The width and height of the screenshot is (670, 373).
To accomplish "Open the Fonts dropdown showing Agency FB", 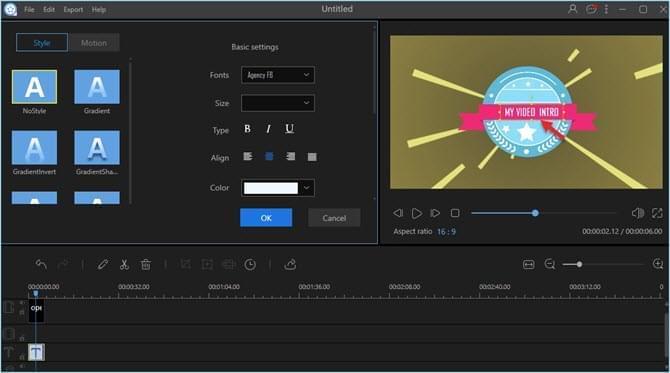I will pos(278,75).
